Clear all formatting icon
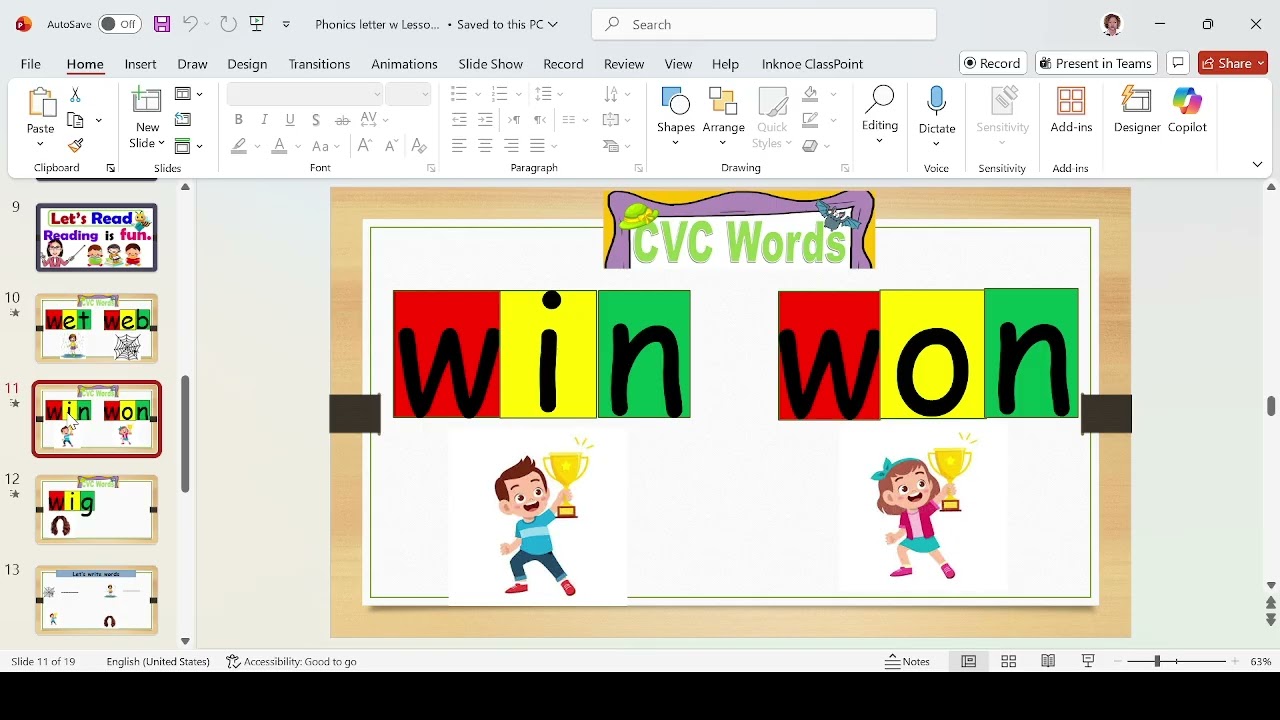 click(x=419, y=146)
